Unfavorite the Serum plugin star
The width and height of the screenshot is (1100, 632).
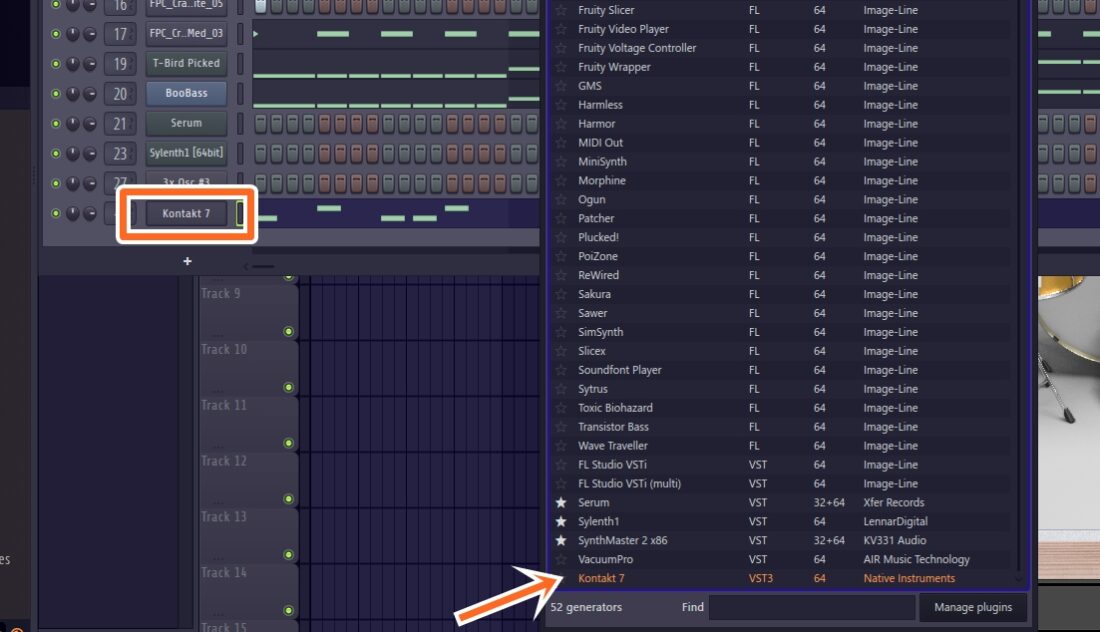point(561,503)
